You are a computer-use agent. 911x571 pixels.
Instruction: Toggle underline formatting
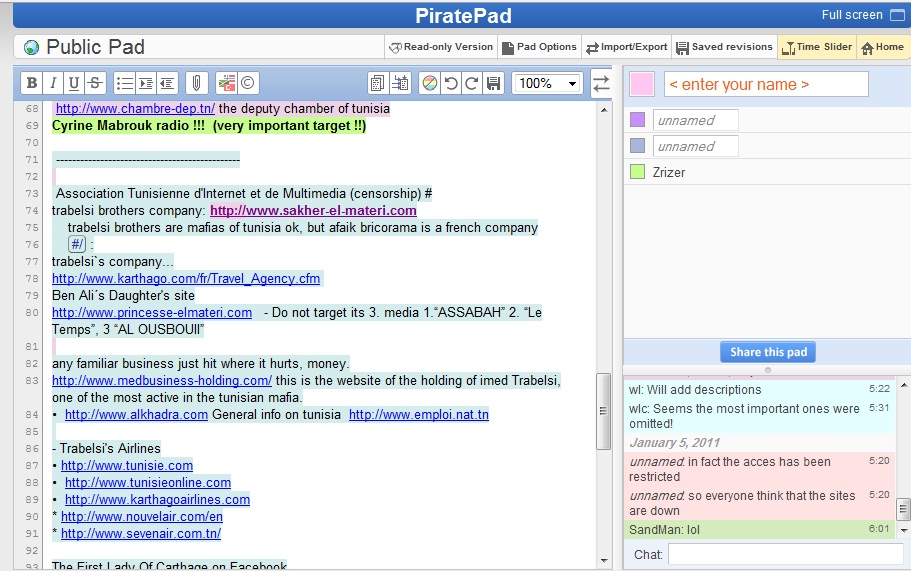(73, 83)
